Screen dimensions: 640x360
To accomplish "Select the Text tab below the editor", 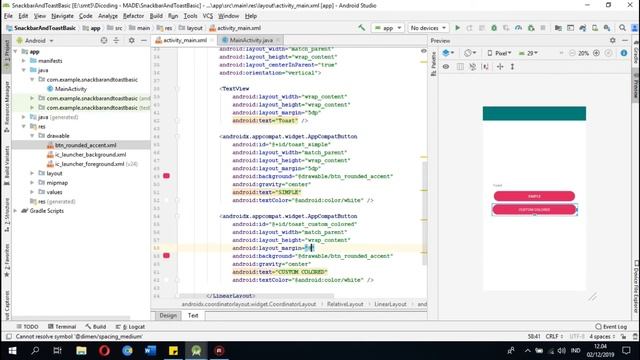I will pyautogui.click(x=193, y=316).
